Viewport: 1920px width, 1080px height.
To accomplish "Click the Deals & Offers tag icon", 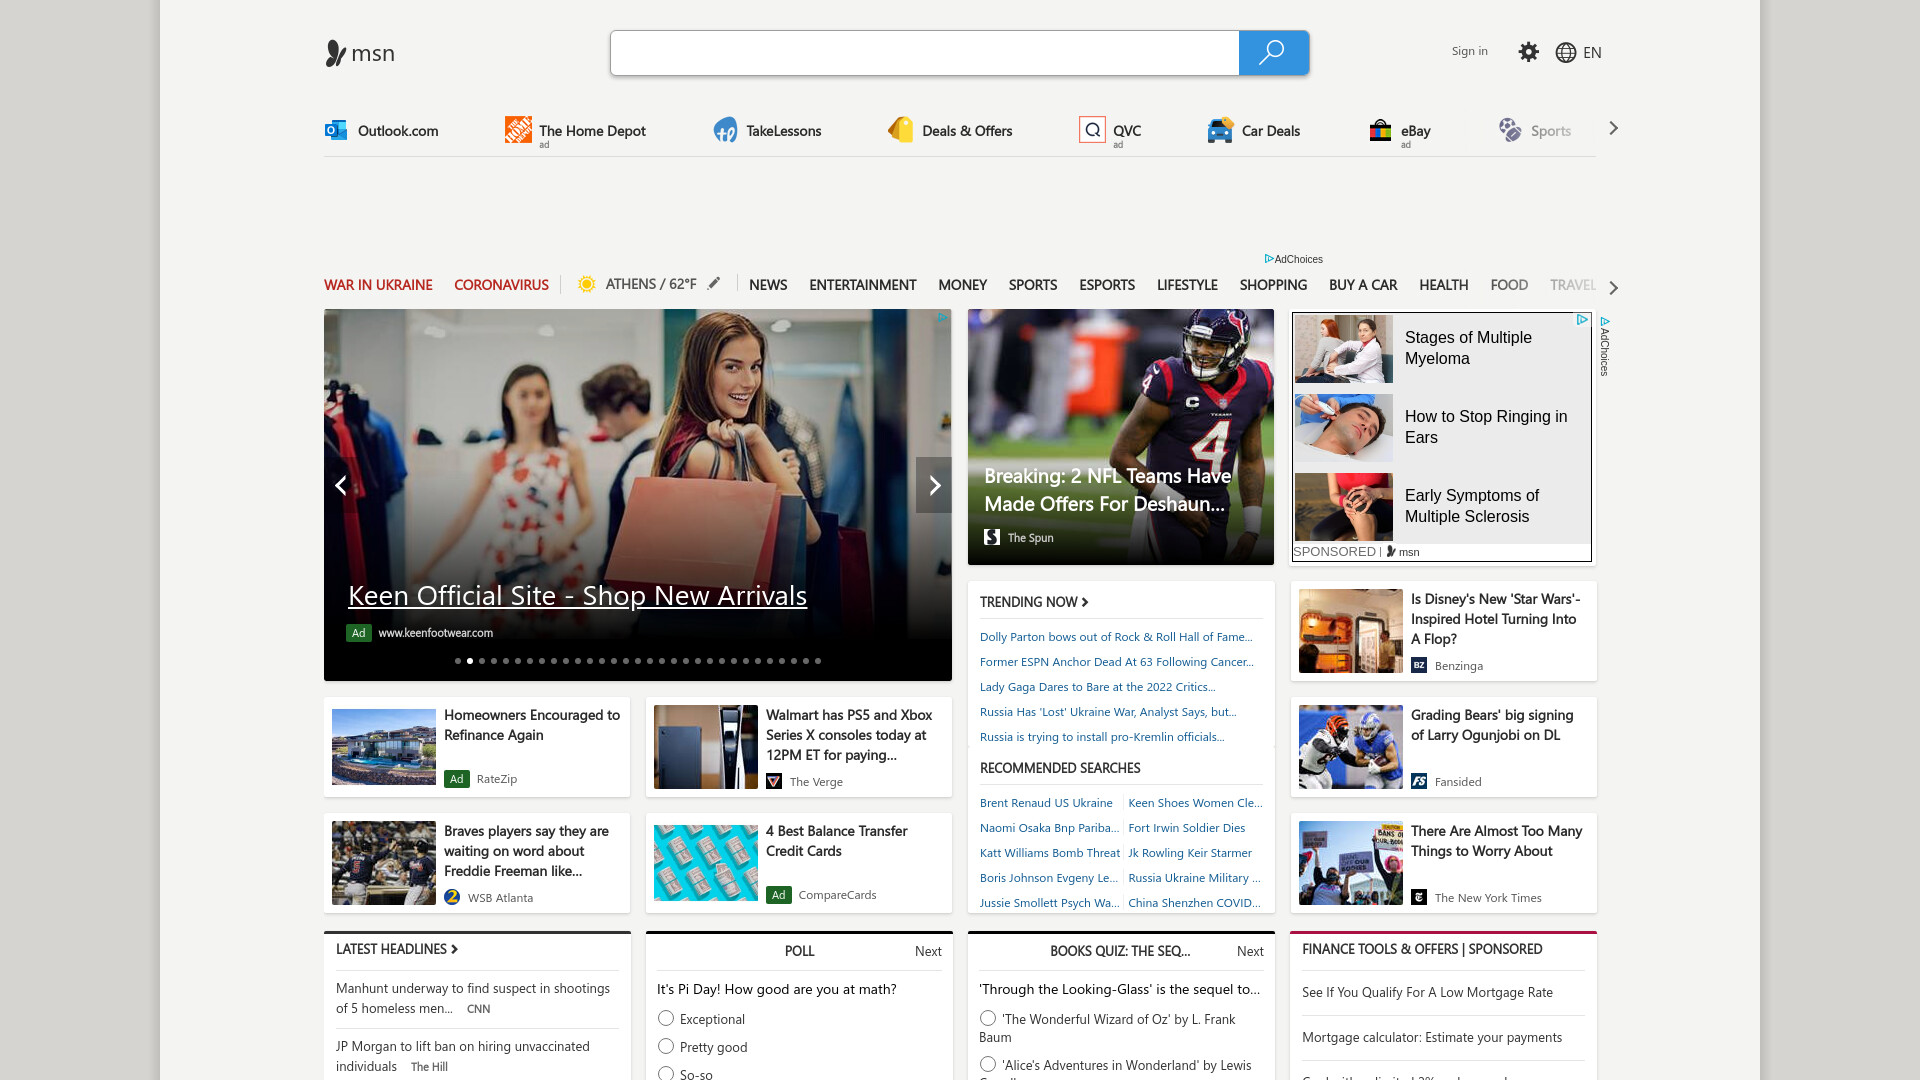I will [x=900, y=129].
